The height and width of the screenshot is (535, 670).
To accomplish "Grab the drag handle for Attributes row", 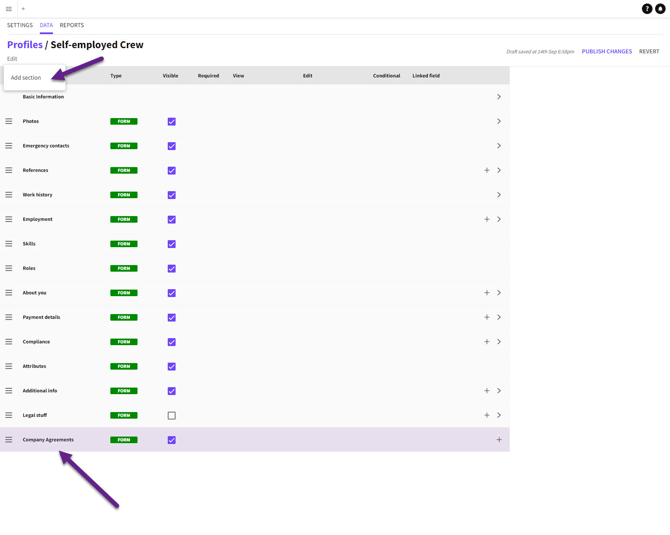I will (9, 366).
